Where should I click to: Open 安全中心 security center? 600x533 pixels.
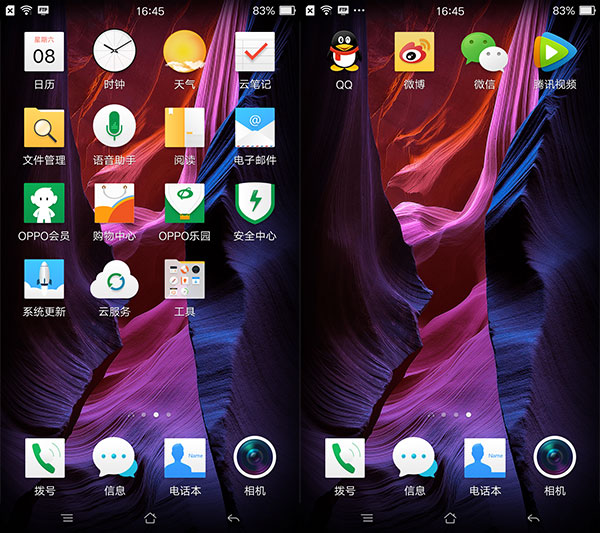255,203
